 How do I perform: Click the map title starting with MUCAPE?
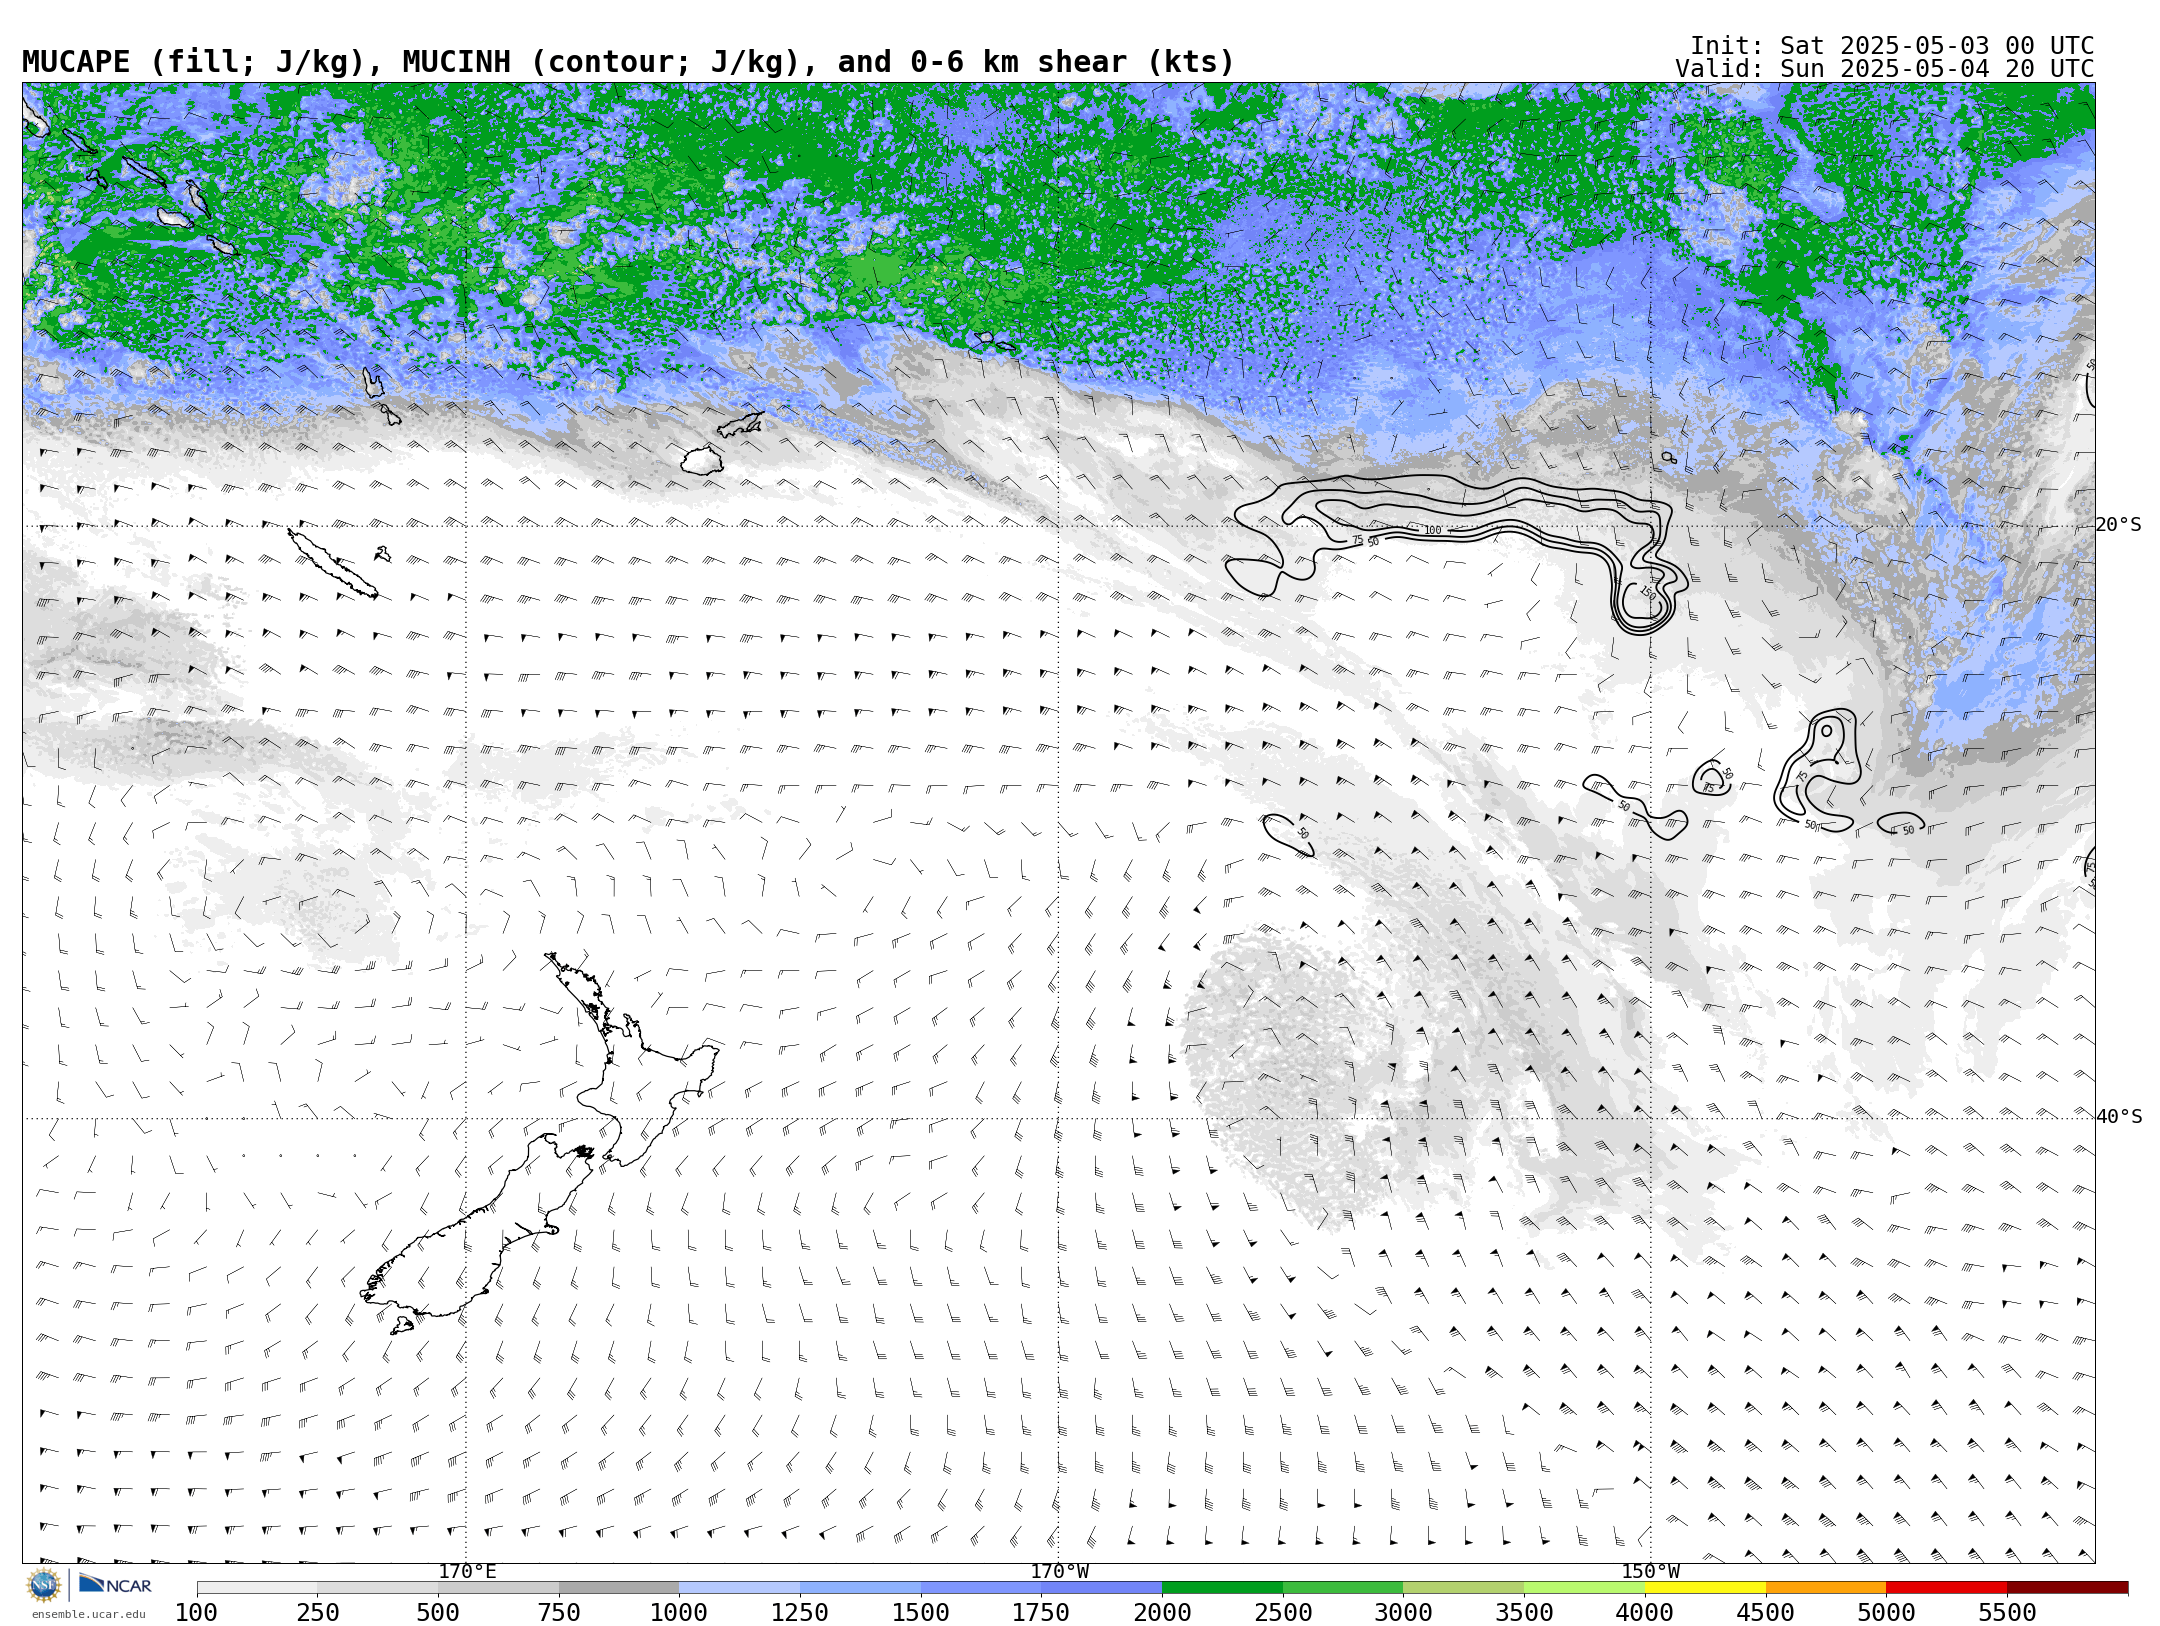[628, 62]
